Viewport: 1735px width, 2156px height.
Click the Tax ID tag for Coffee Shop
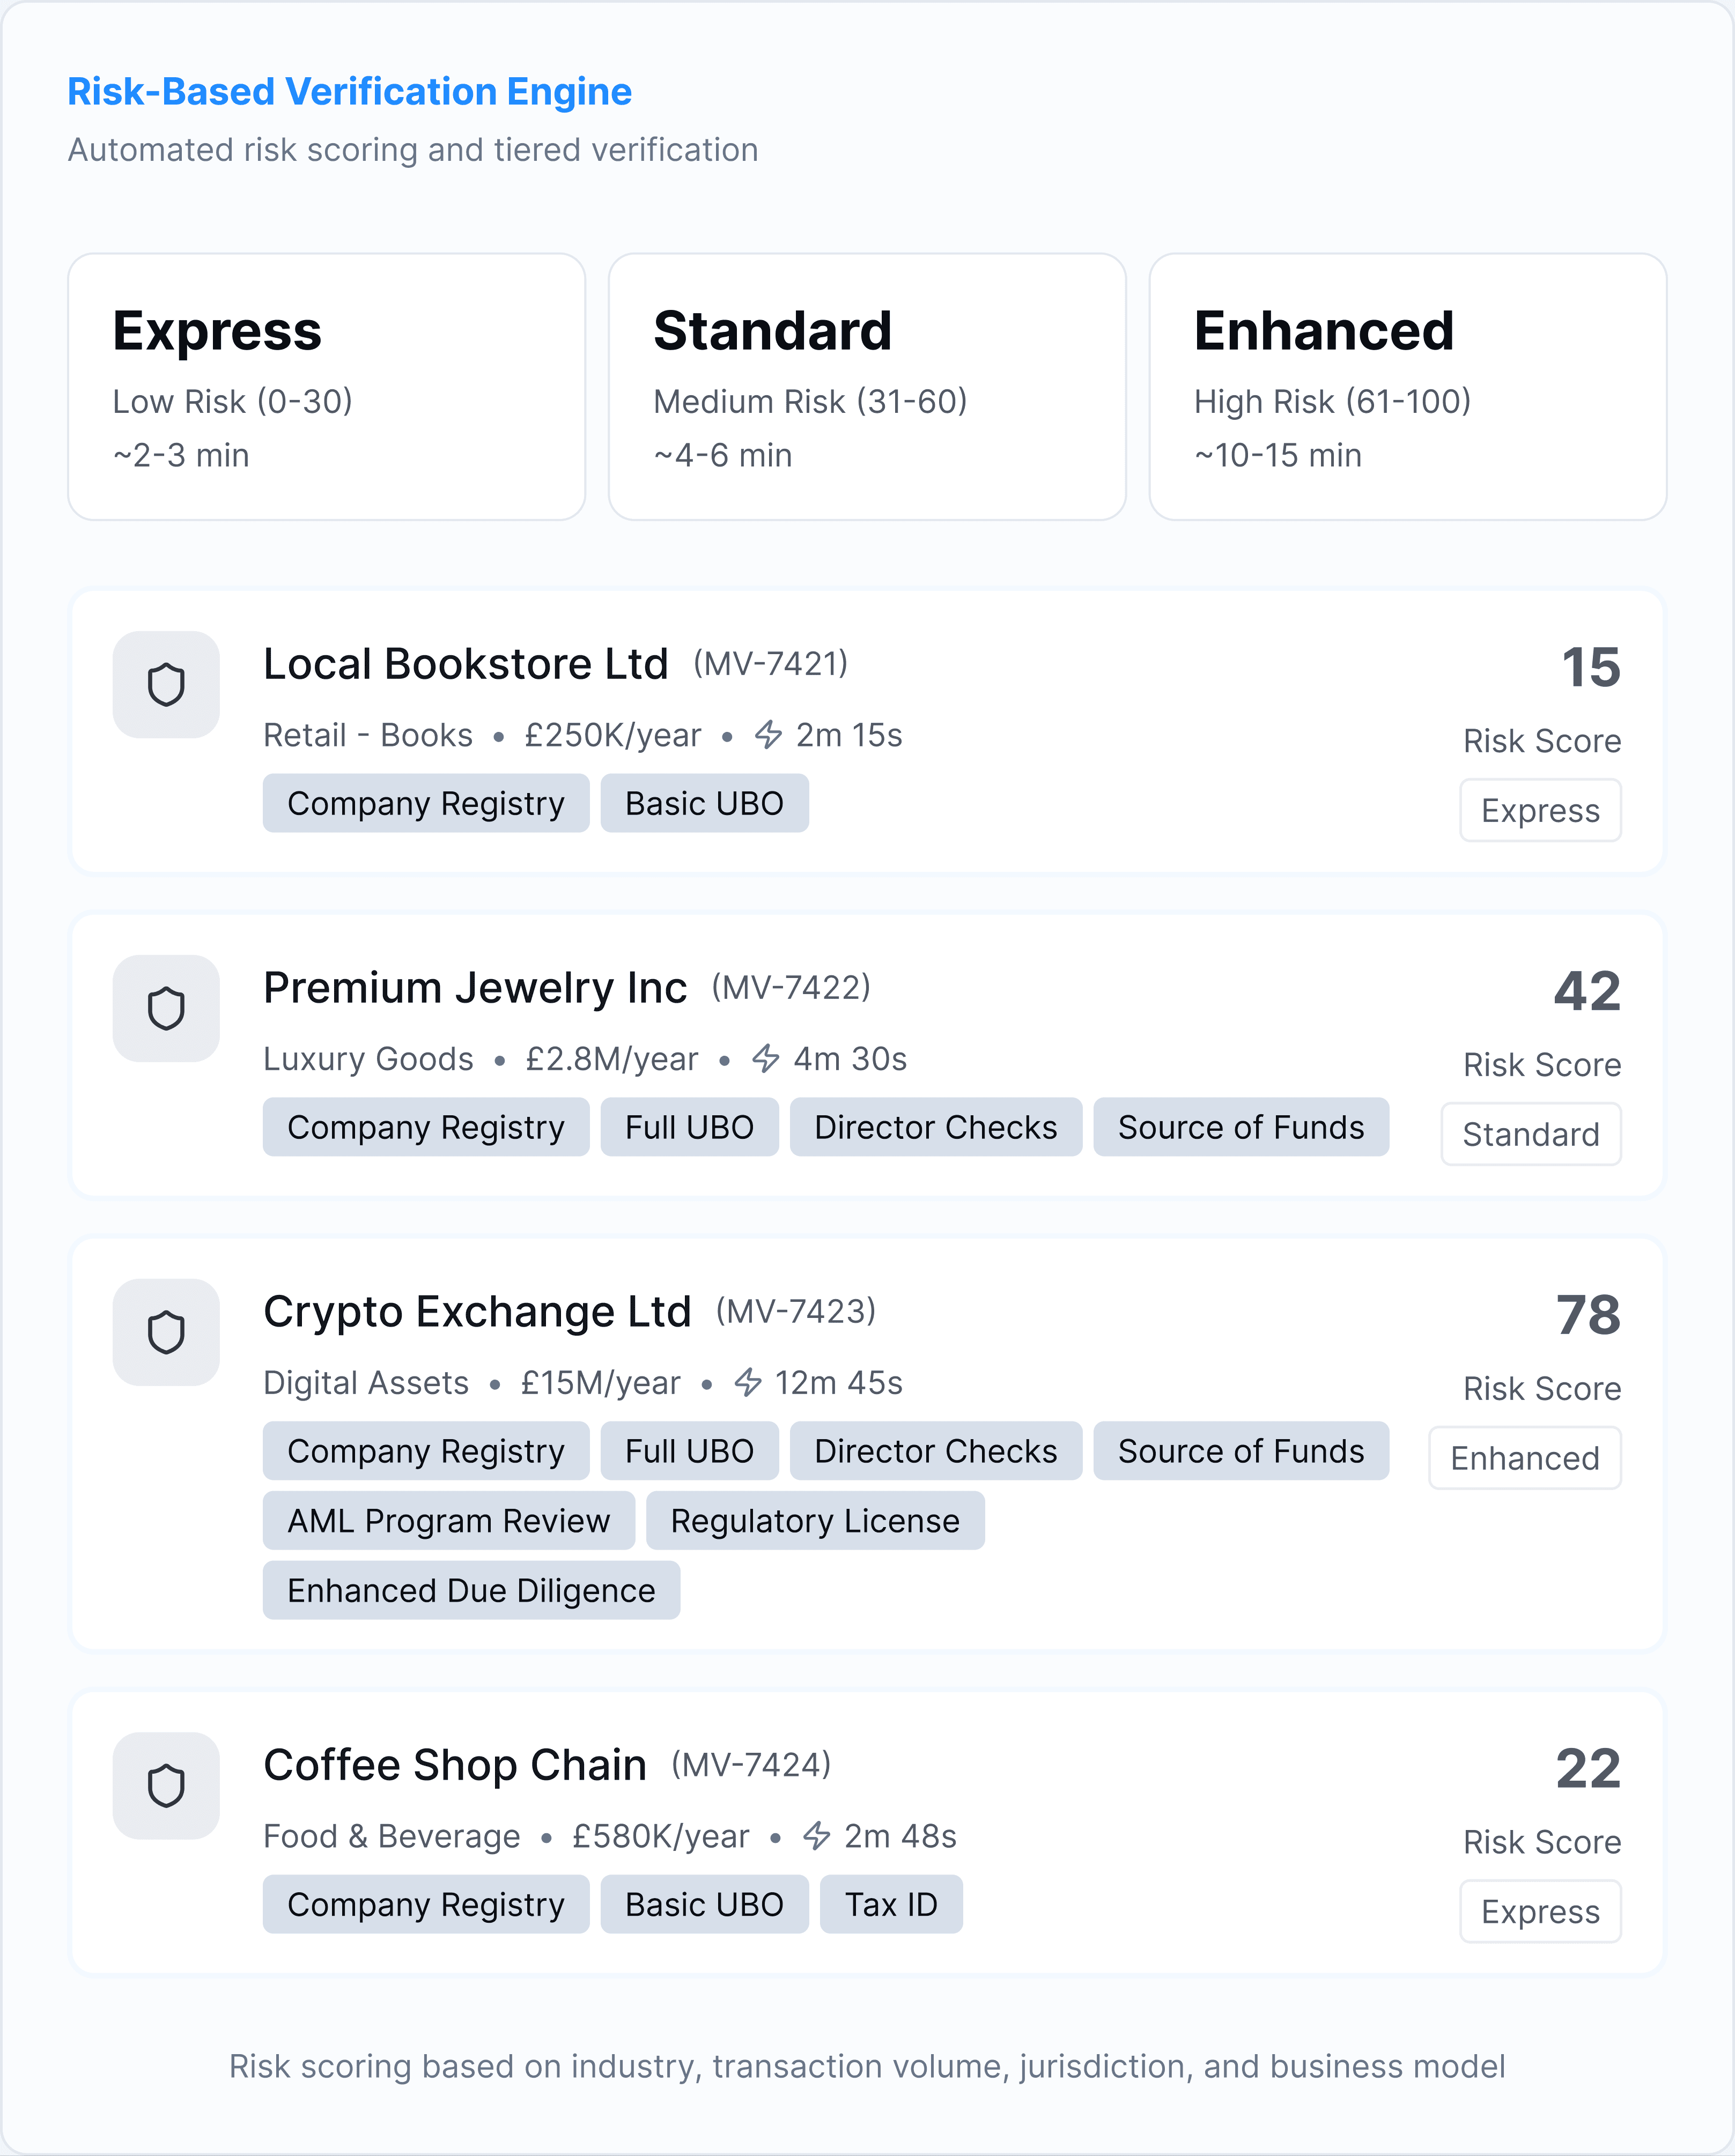891,1905
